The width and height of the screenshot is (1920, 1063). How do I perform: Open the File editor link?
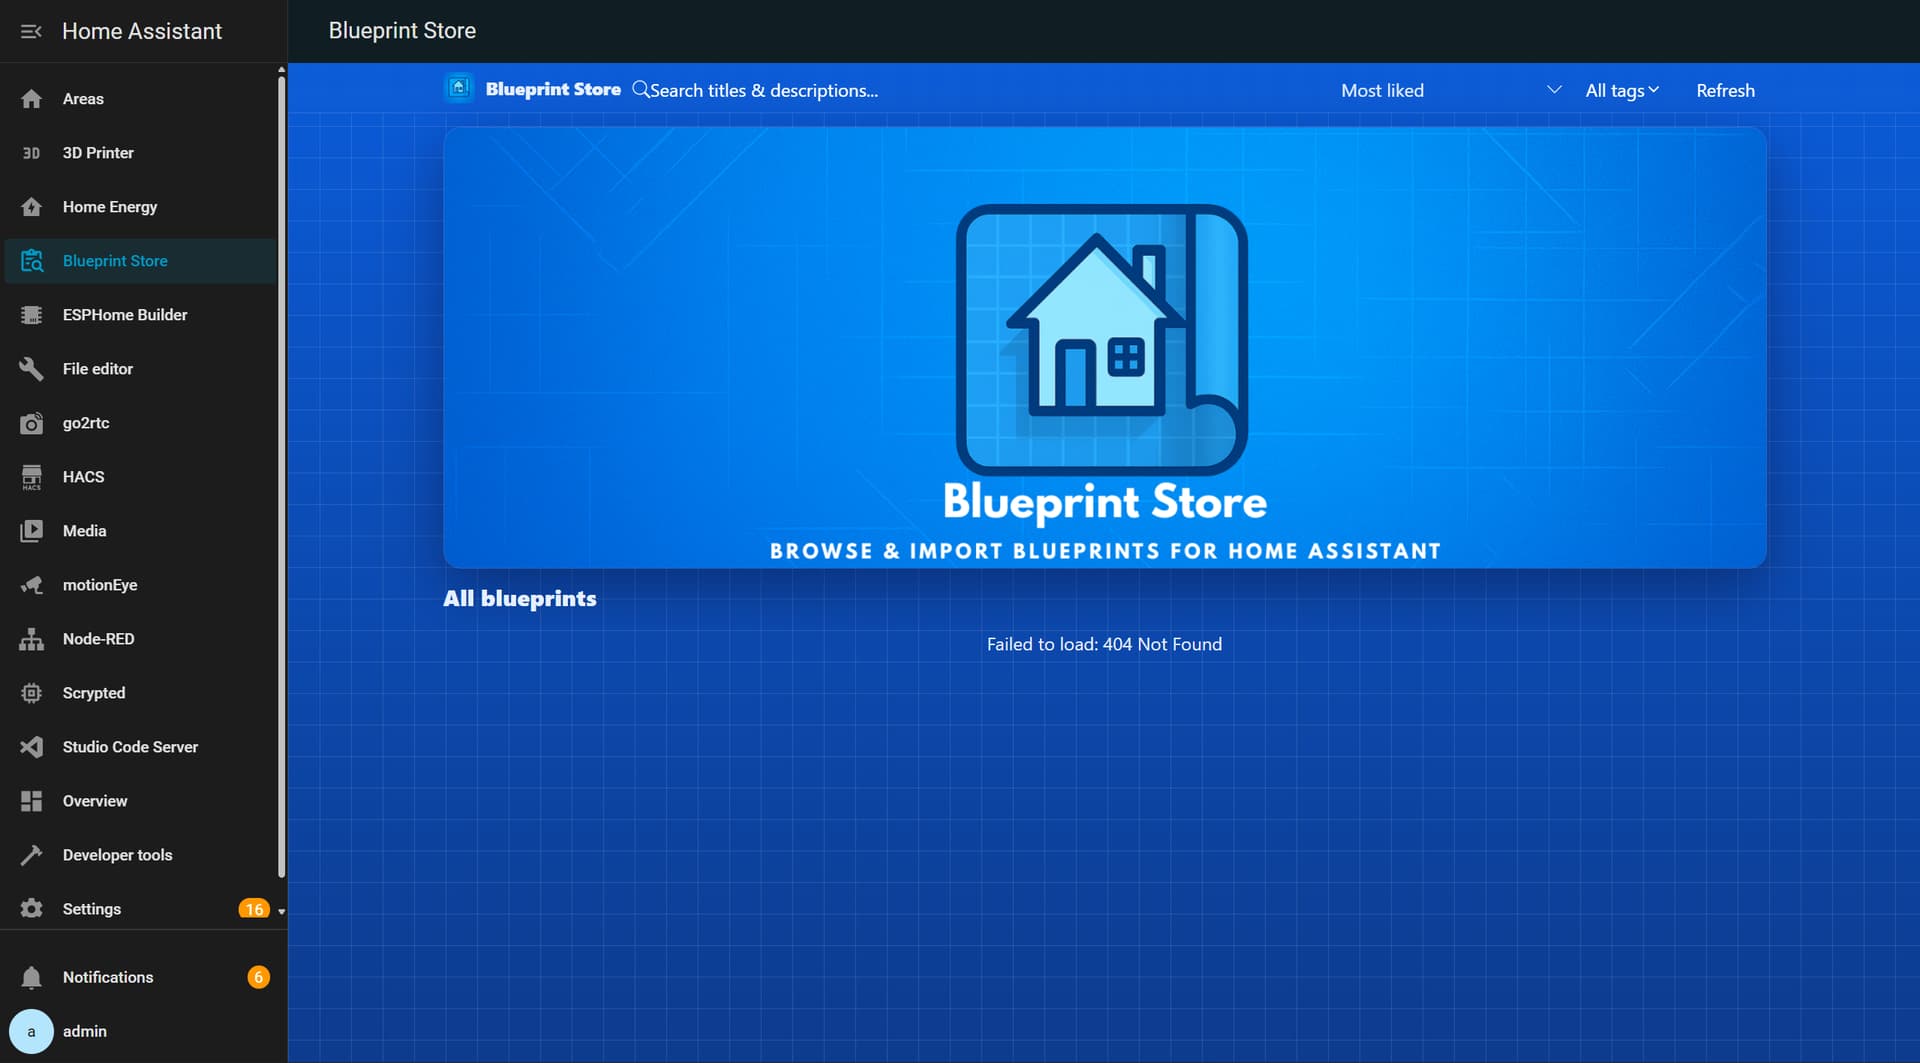point(140,369)
